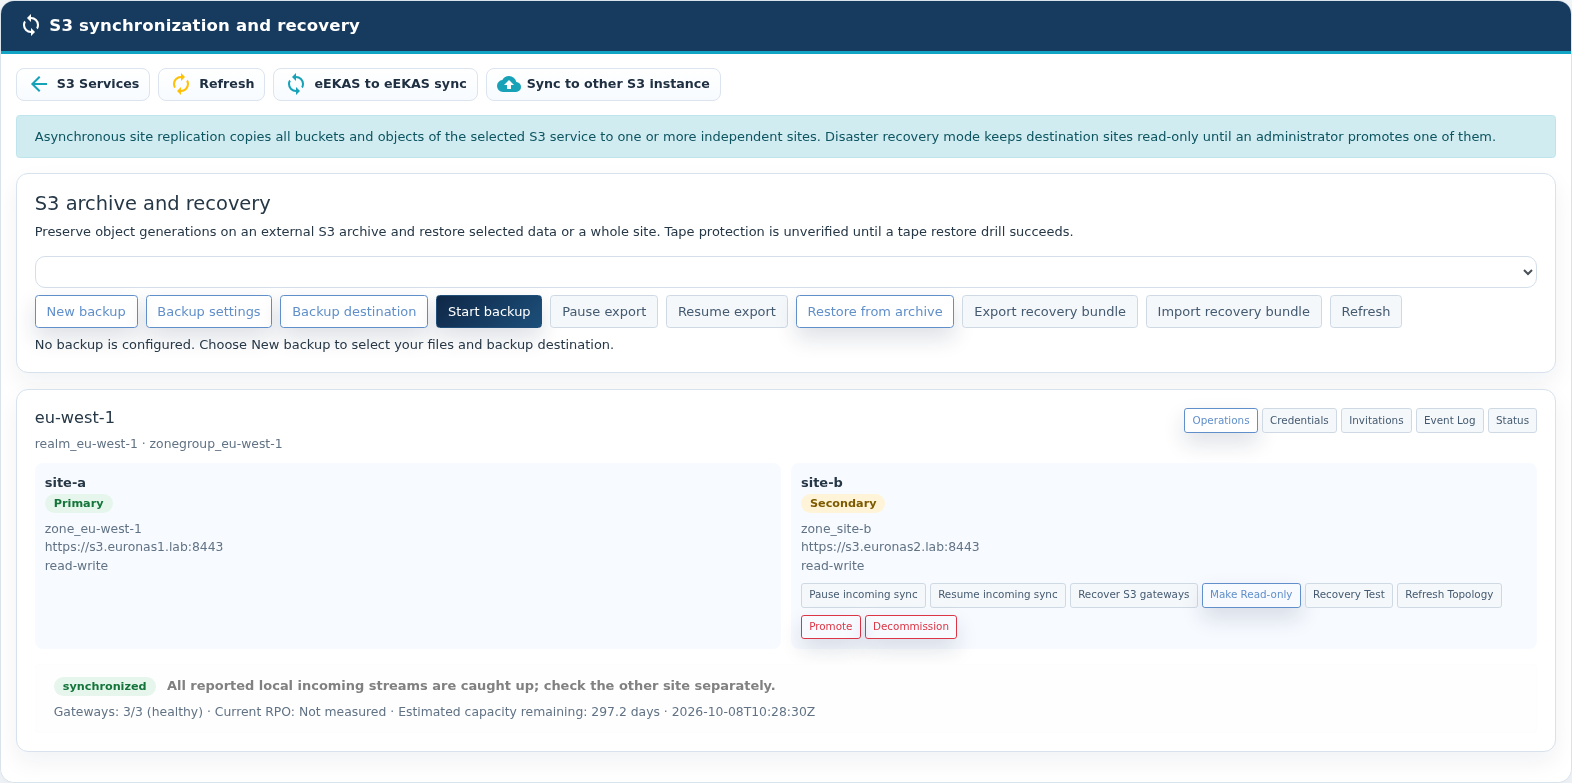The height and width of the screenshot is (784, 1572).
Task: Click the https://s3.euronas1.lab:8443 endpoint text
Action: coord(134,547)
